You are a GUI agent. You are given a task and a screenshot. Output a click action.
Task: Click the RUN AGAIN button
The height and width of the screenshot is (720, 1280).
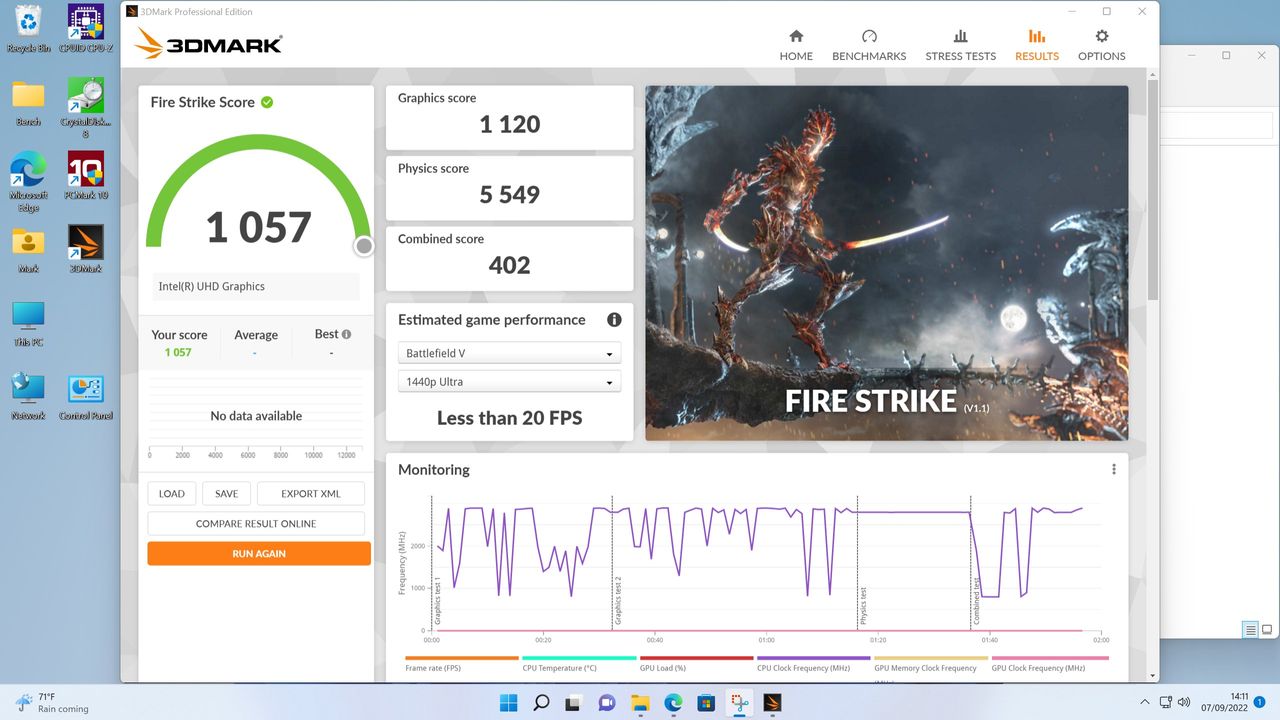pyautogui.click(x=259, y=553)
